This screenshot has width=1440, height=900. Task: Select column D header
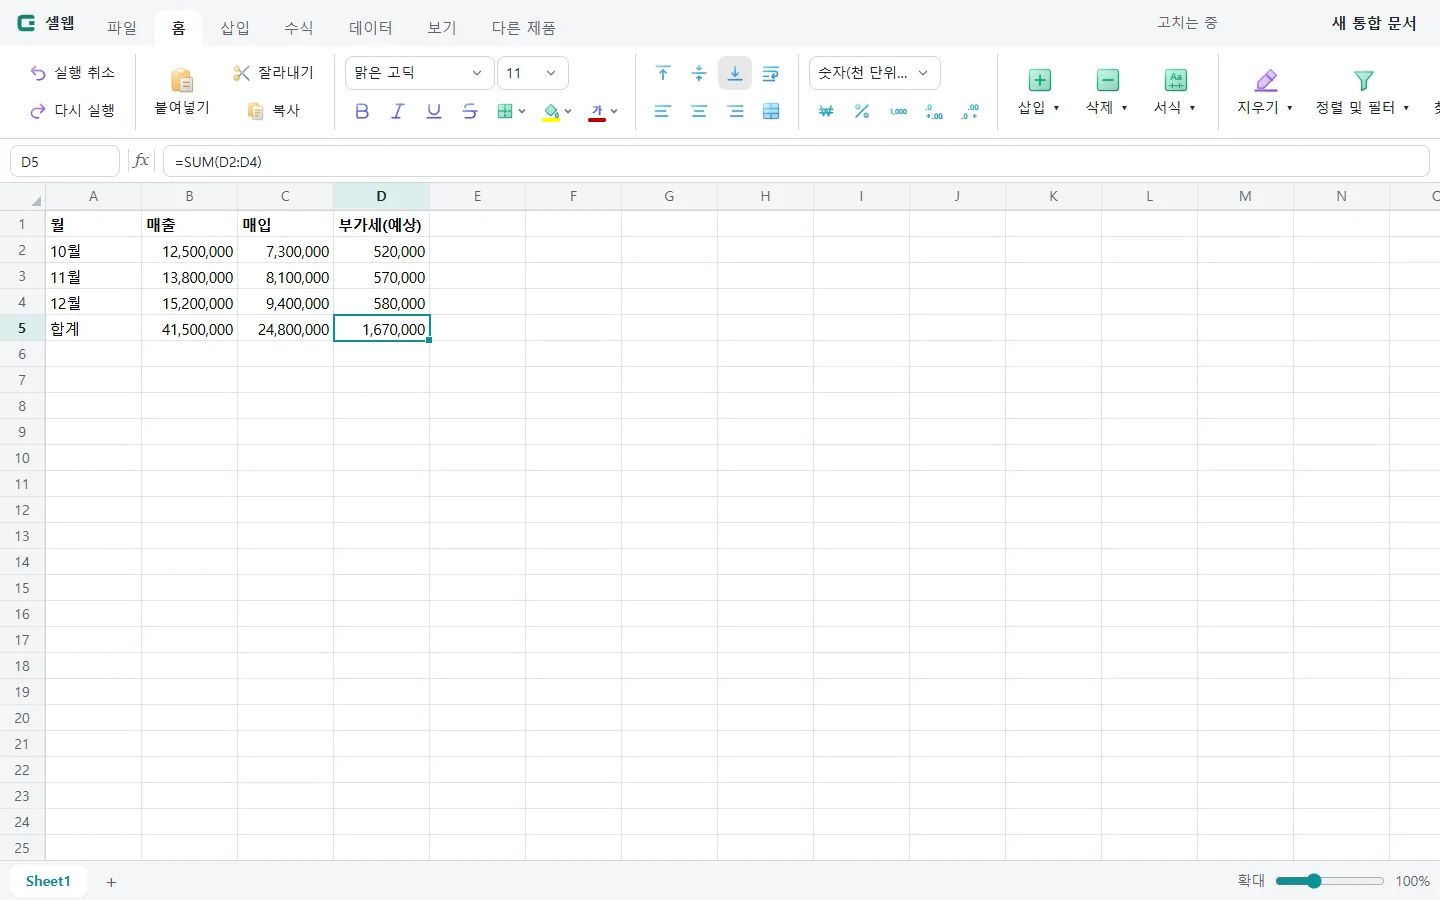(x=381, y=196)
